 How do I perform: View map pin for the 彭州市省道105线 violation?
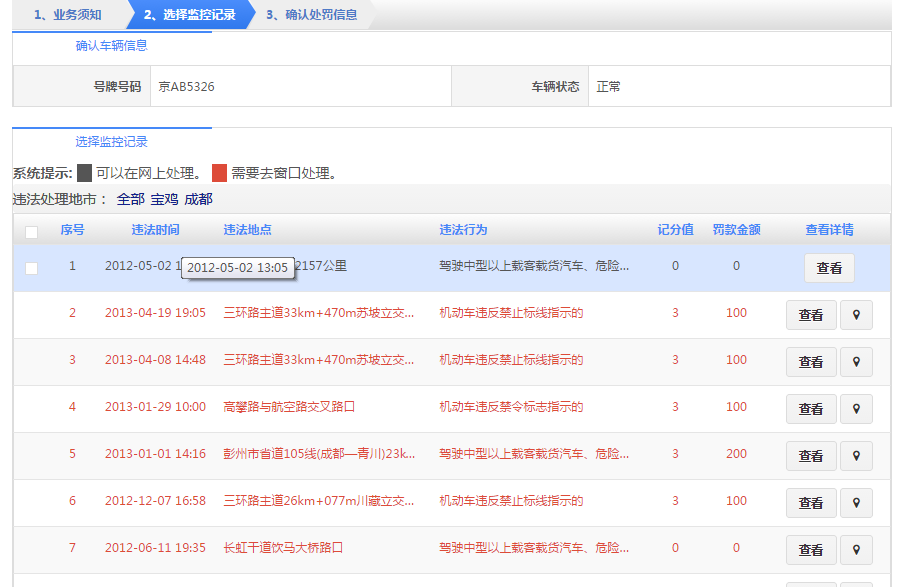click(856, 455)
